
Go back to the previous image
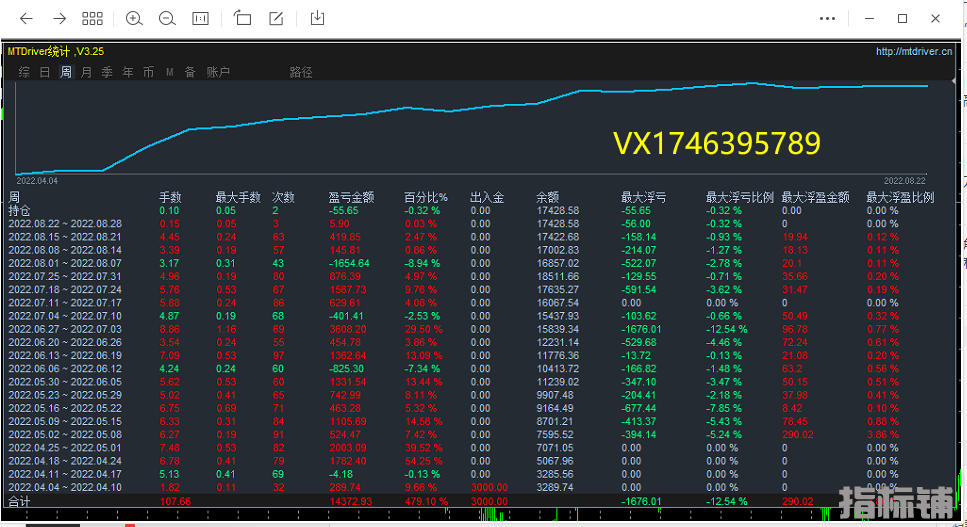coord(27,18)
